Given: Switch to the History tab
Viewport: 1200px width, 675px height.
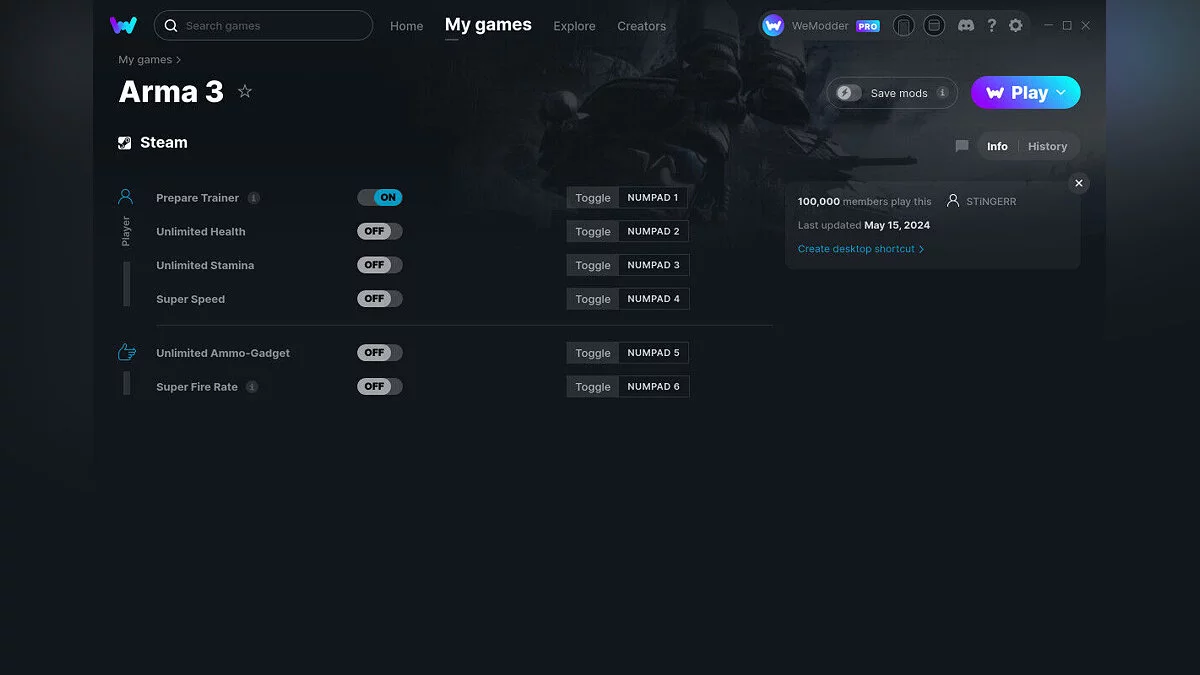Looking at the screenshot, I should coord(1047,146).
